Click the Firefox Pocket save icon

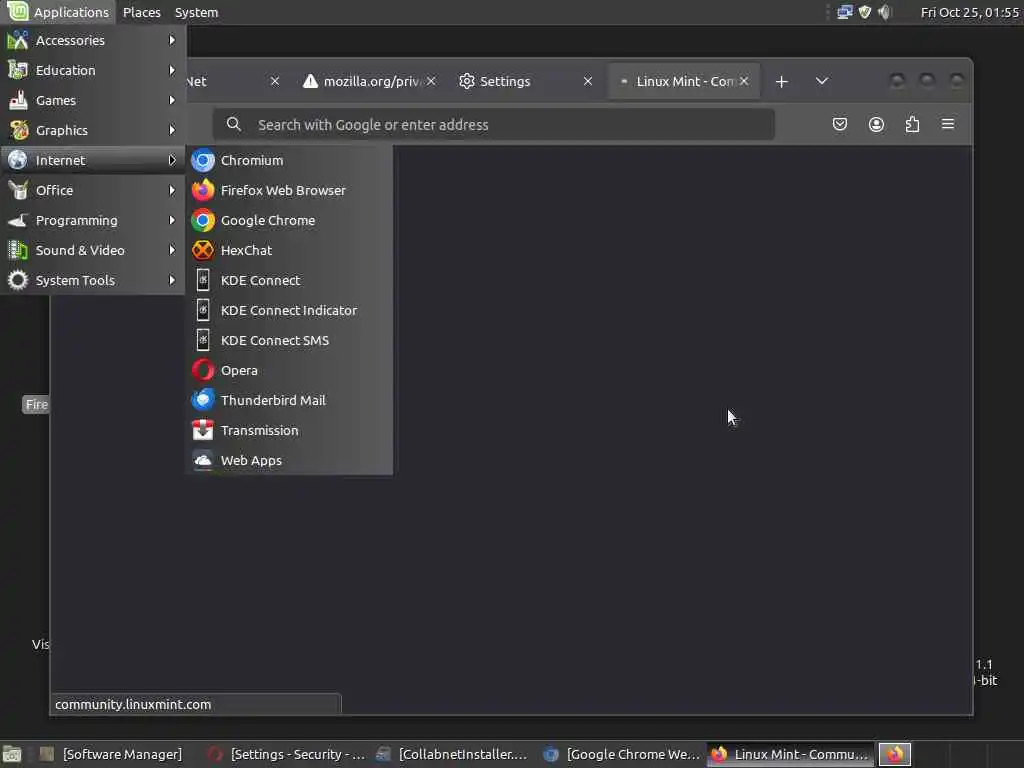tap(840, 124)
